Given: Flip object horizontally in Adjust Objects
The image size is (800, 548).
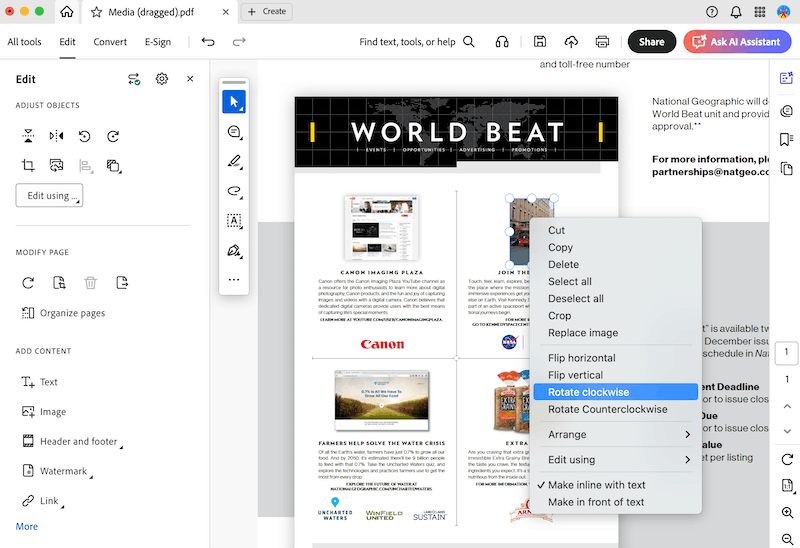Looking at the screenshot, I should click(56, 136).
